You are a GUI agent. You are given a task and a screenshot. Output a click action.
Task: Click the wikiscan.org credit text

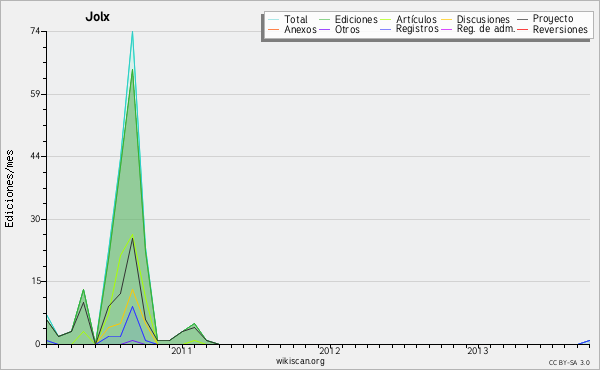click(300, 361)
